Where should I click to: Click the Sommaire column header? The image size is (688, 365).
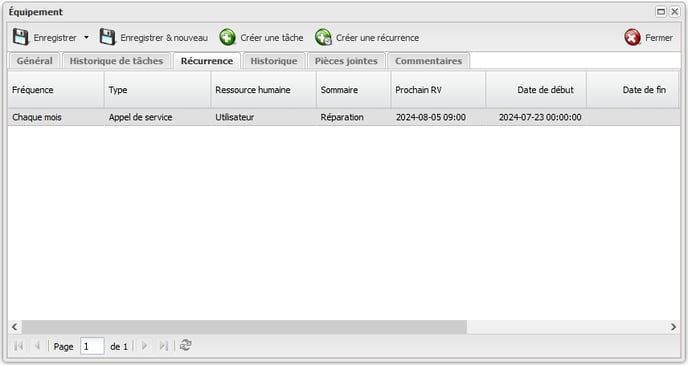tap(353, 89)
